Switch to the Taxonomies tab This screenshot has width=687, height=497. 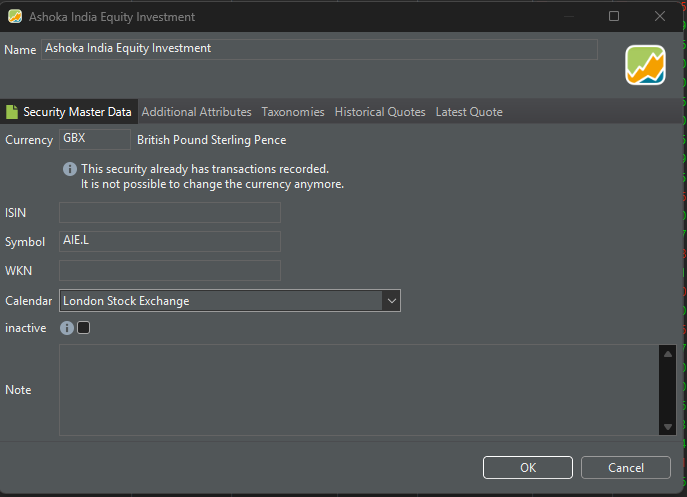click(x=293, y=112)
